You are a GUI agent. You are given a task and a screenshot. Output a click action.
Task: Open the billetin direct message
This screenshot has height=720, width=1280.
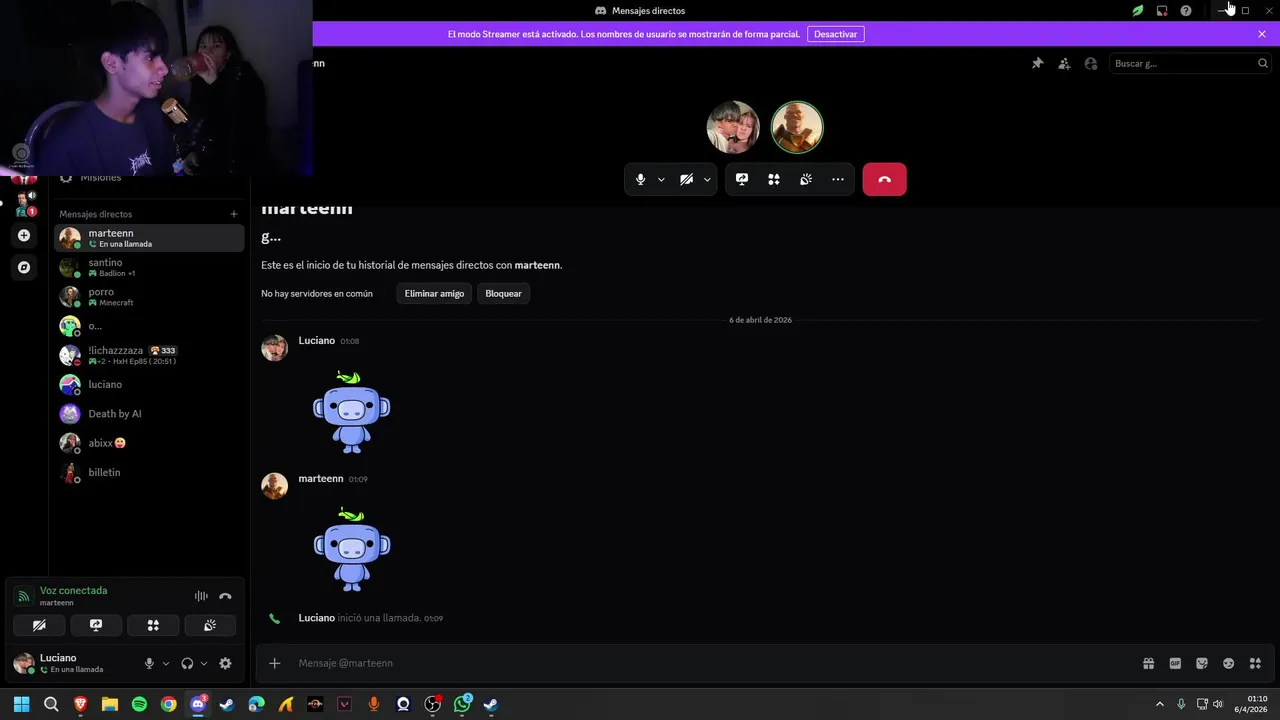(x=149, y=472)
